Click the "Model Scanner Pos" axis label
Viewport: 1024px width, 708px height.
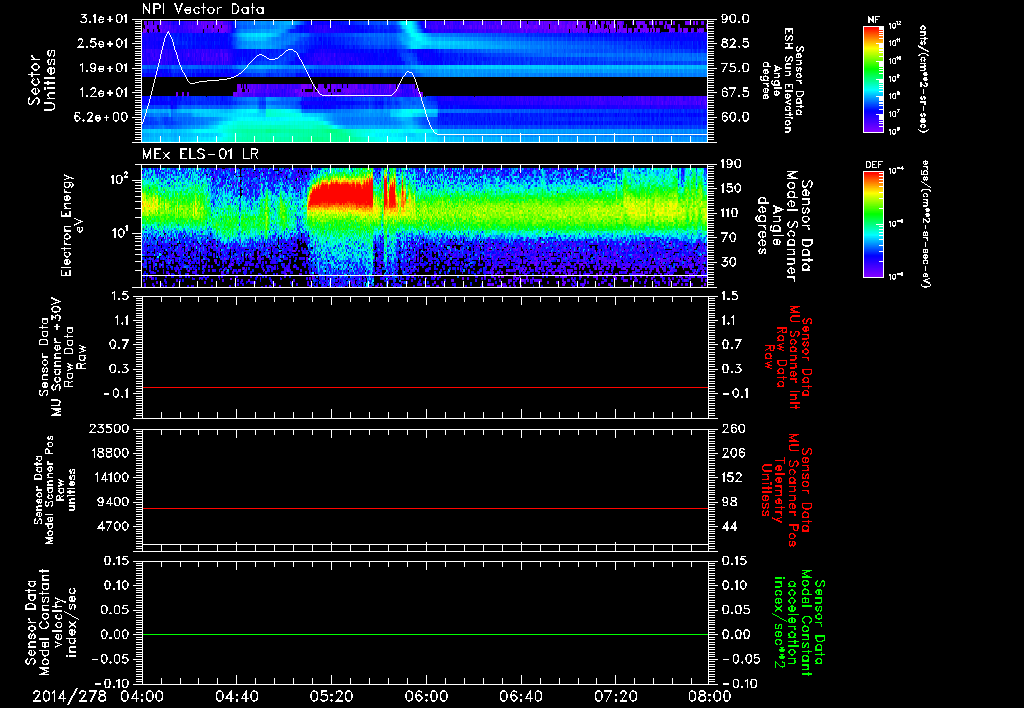(50, 490)
